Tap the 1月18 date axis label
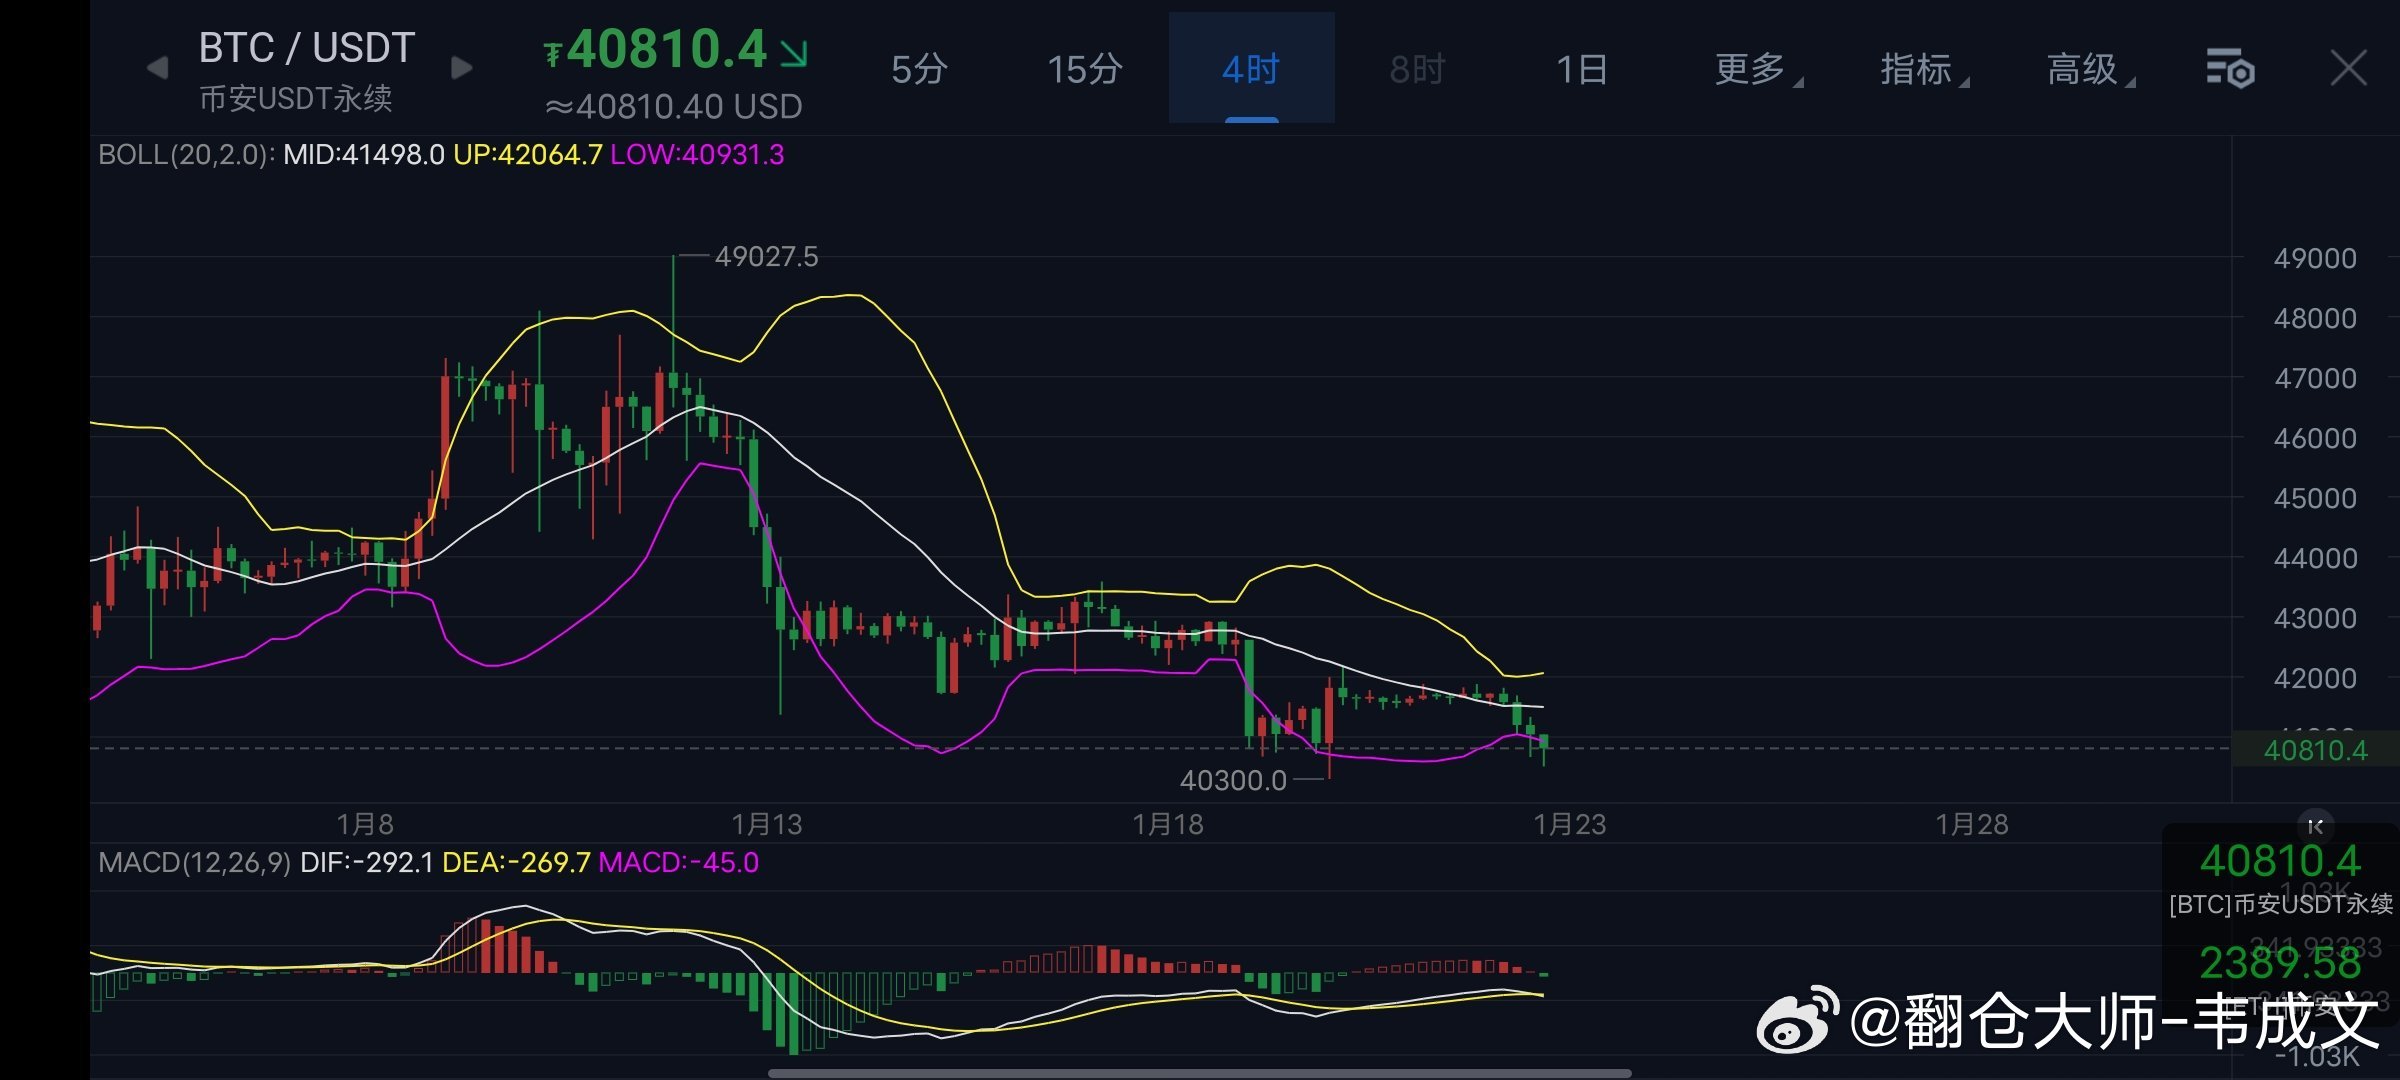This screenshot has height=1080, width=2400. click(x=1168, y=824)
